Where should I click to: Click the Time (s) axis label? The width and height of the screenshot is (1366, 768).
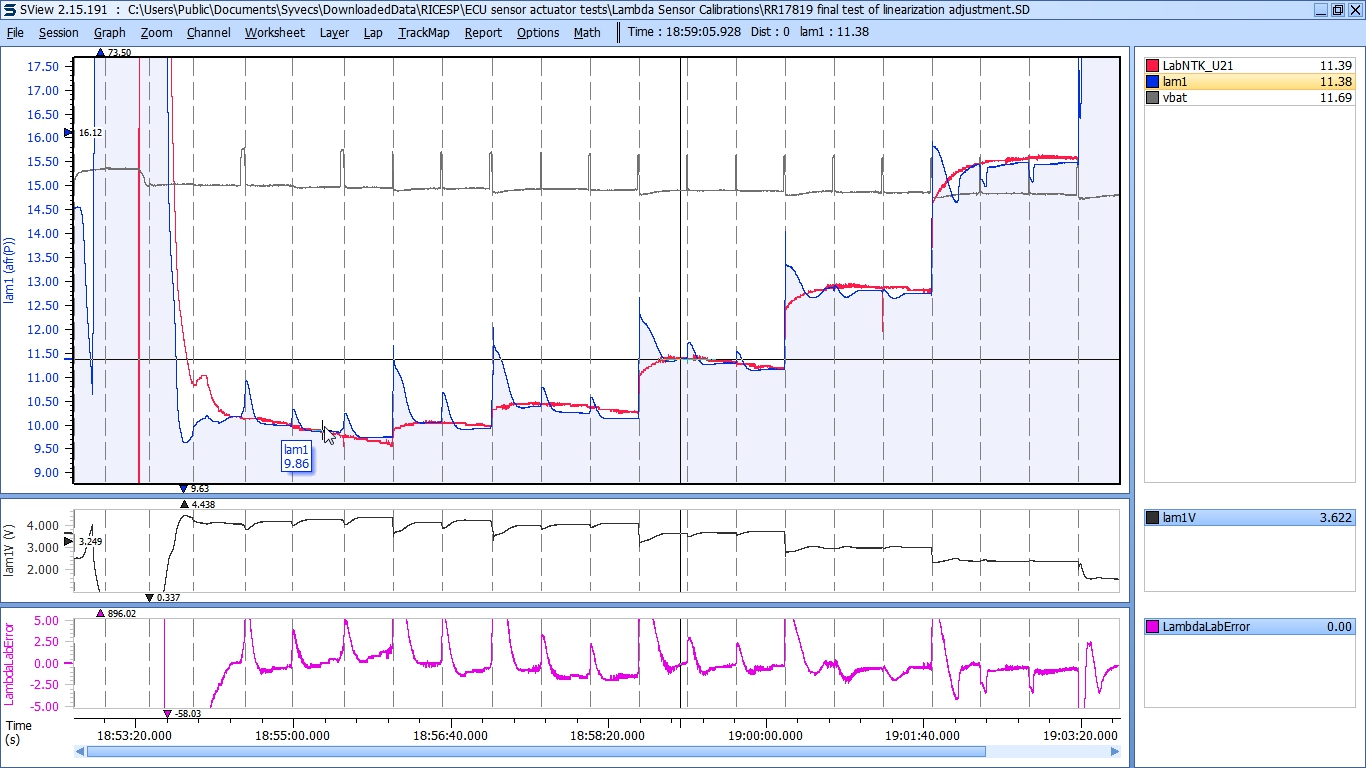[19, 732]
